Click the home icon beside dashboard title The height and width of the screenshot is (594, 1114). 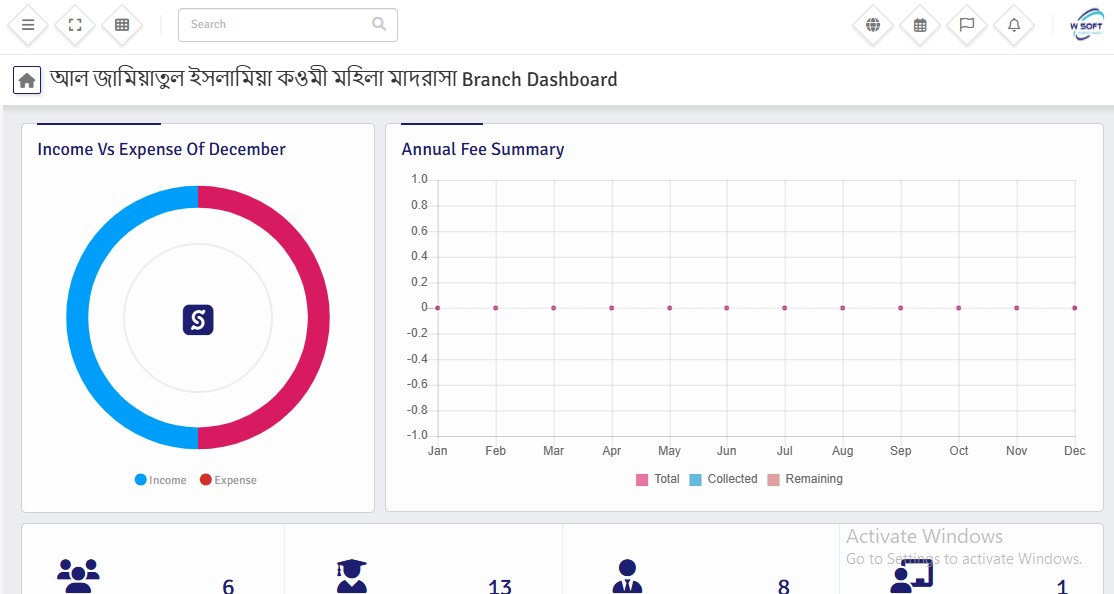pyautogui.click(x=27, y=80)
